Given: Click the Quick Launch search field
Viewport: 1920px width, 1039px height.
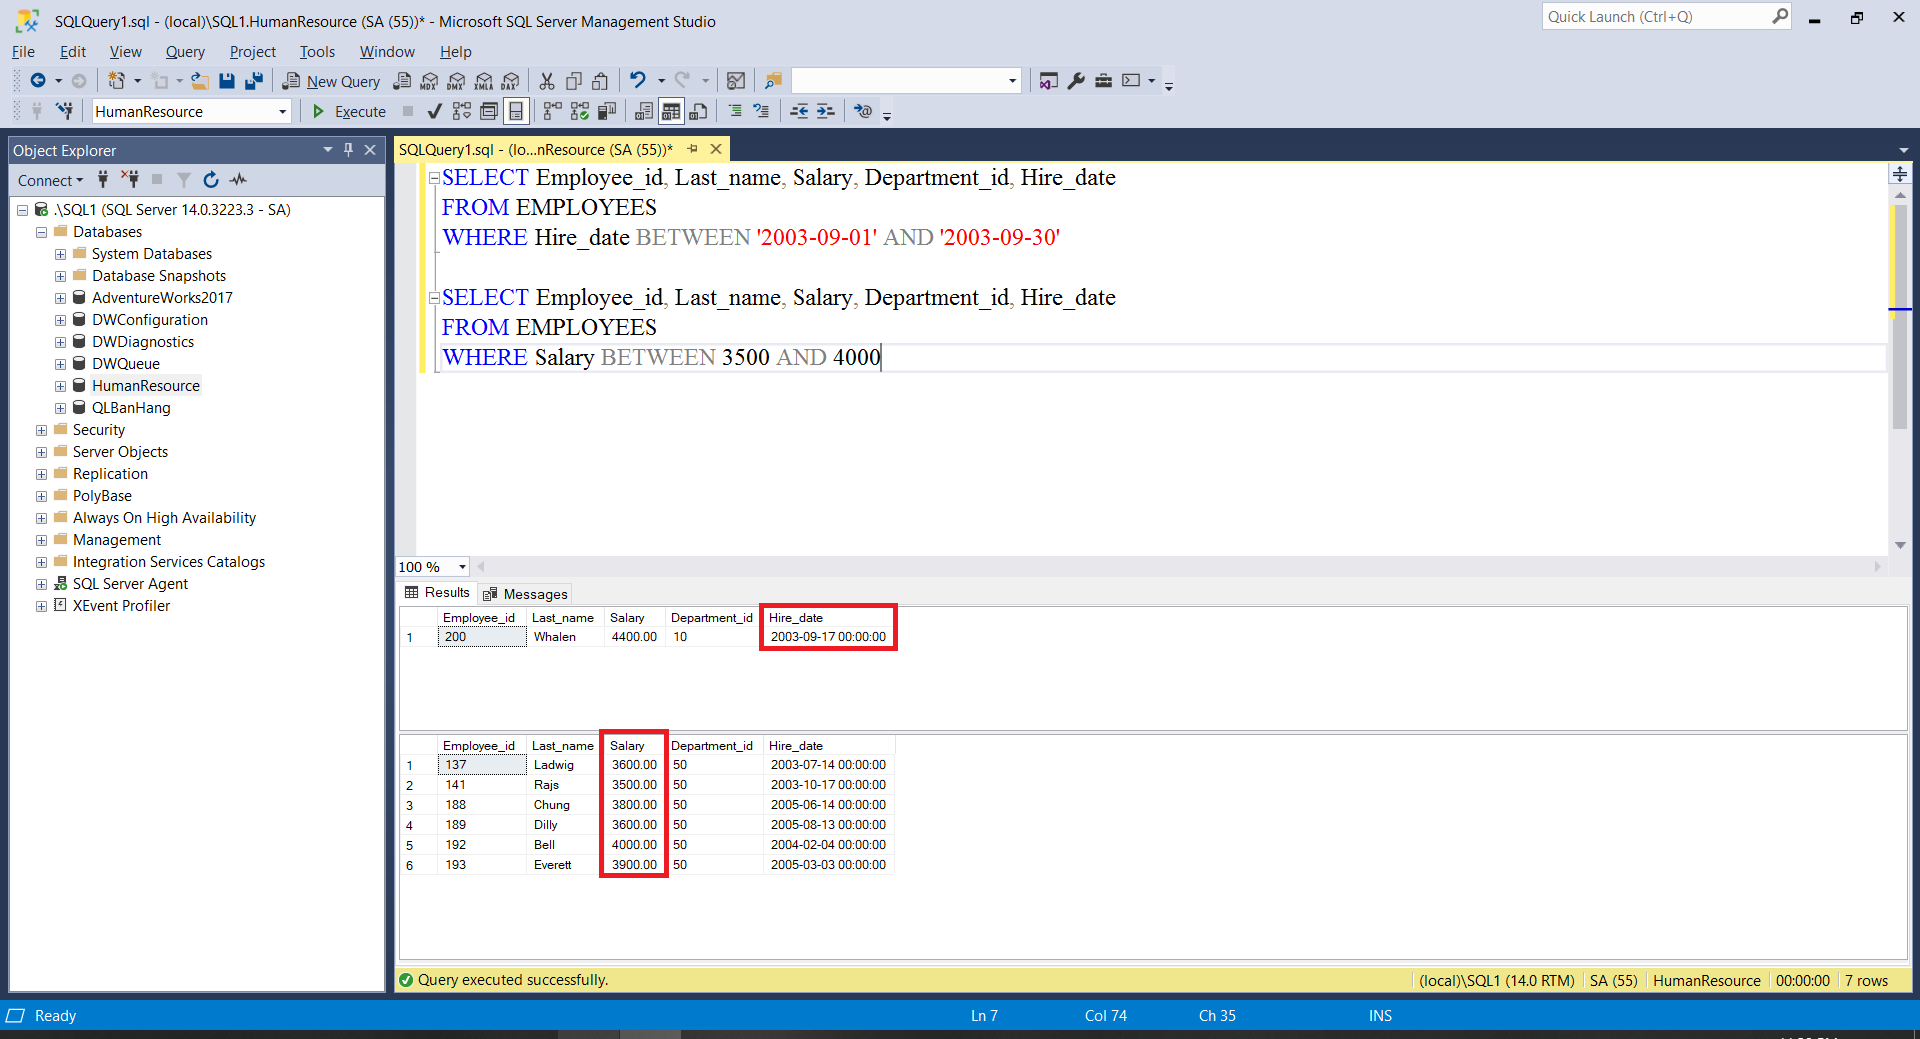Looking at the screenshot, I should [x=1657, y=17].
